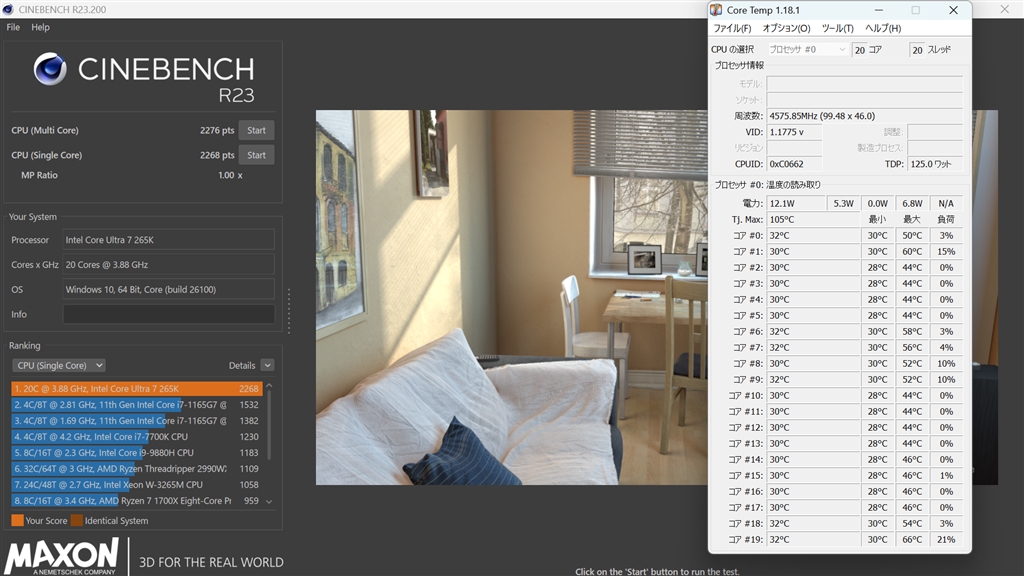The width and height of the screenshot is (1024, 576).
Task: Open the File menu
Action: coord(13,27)
